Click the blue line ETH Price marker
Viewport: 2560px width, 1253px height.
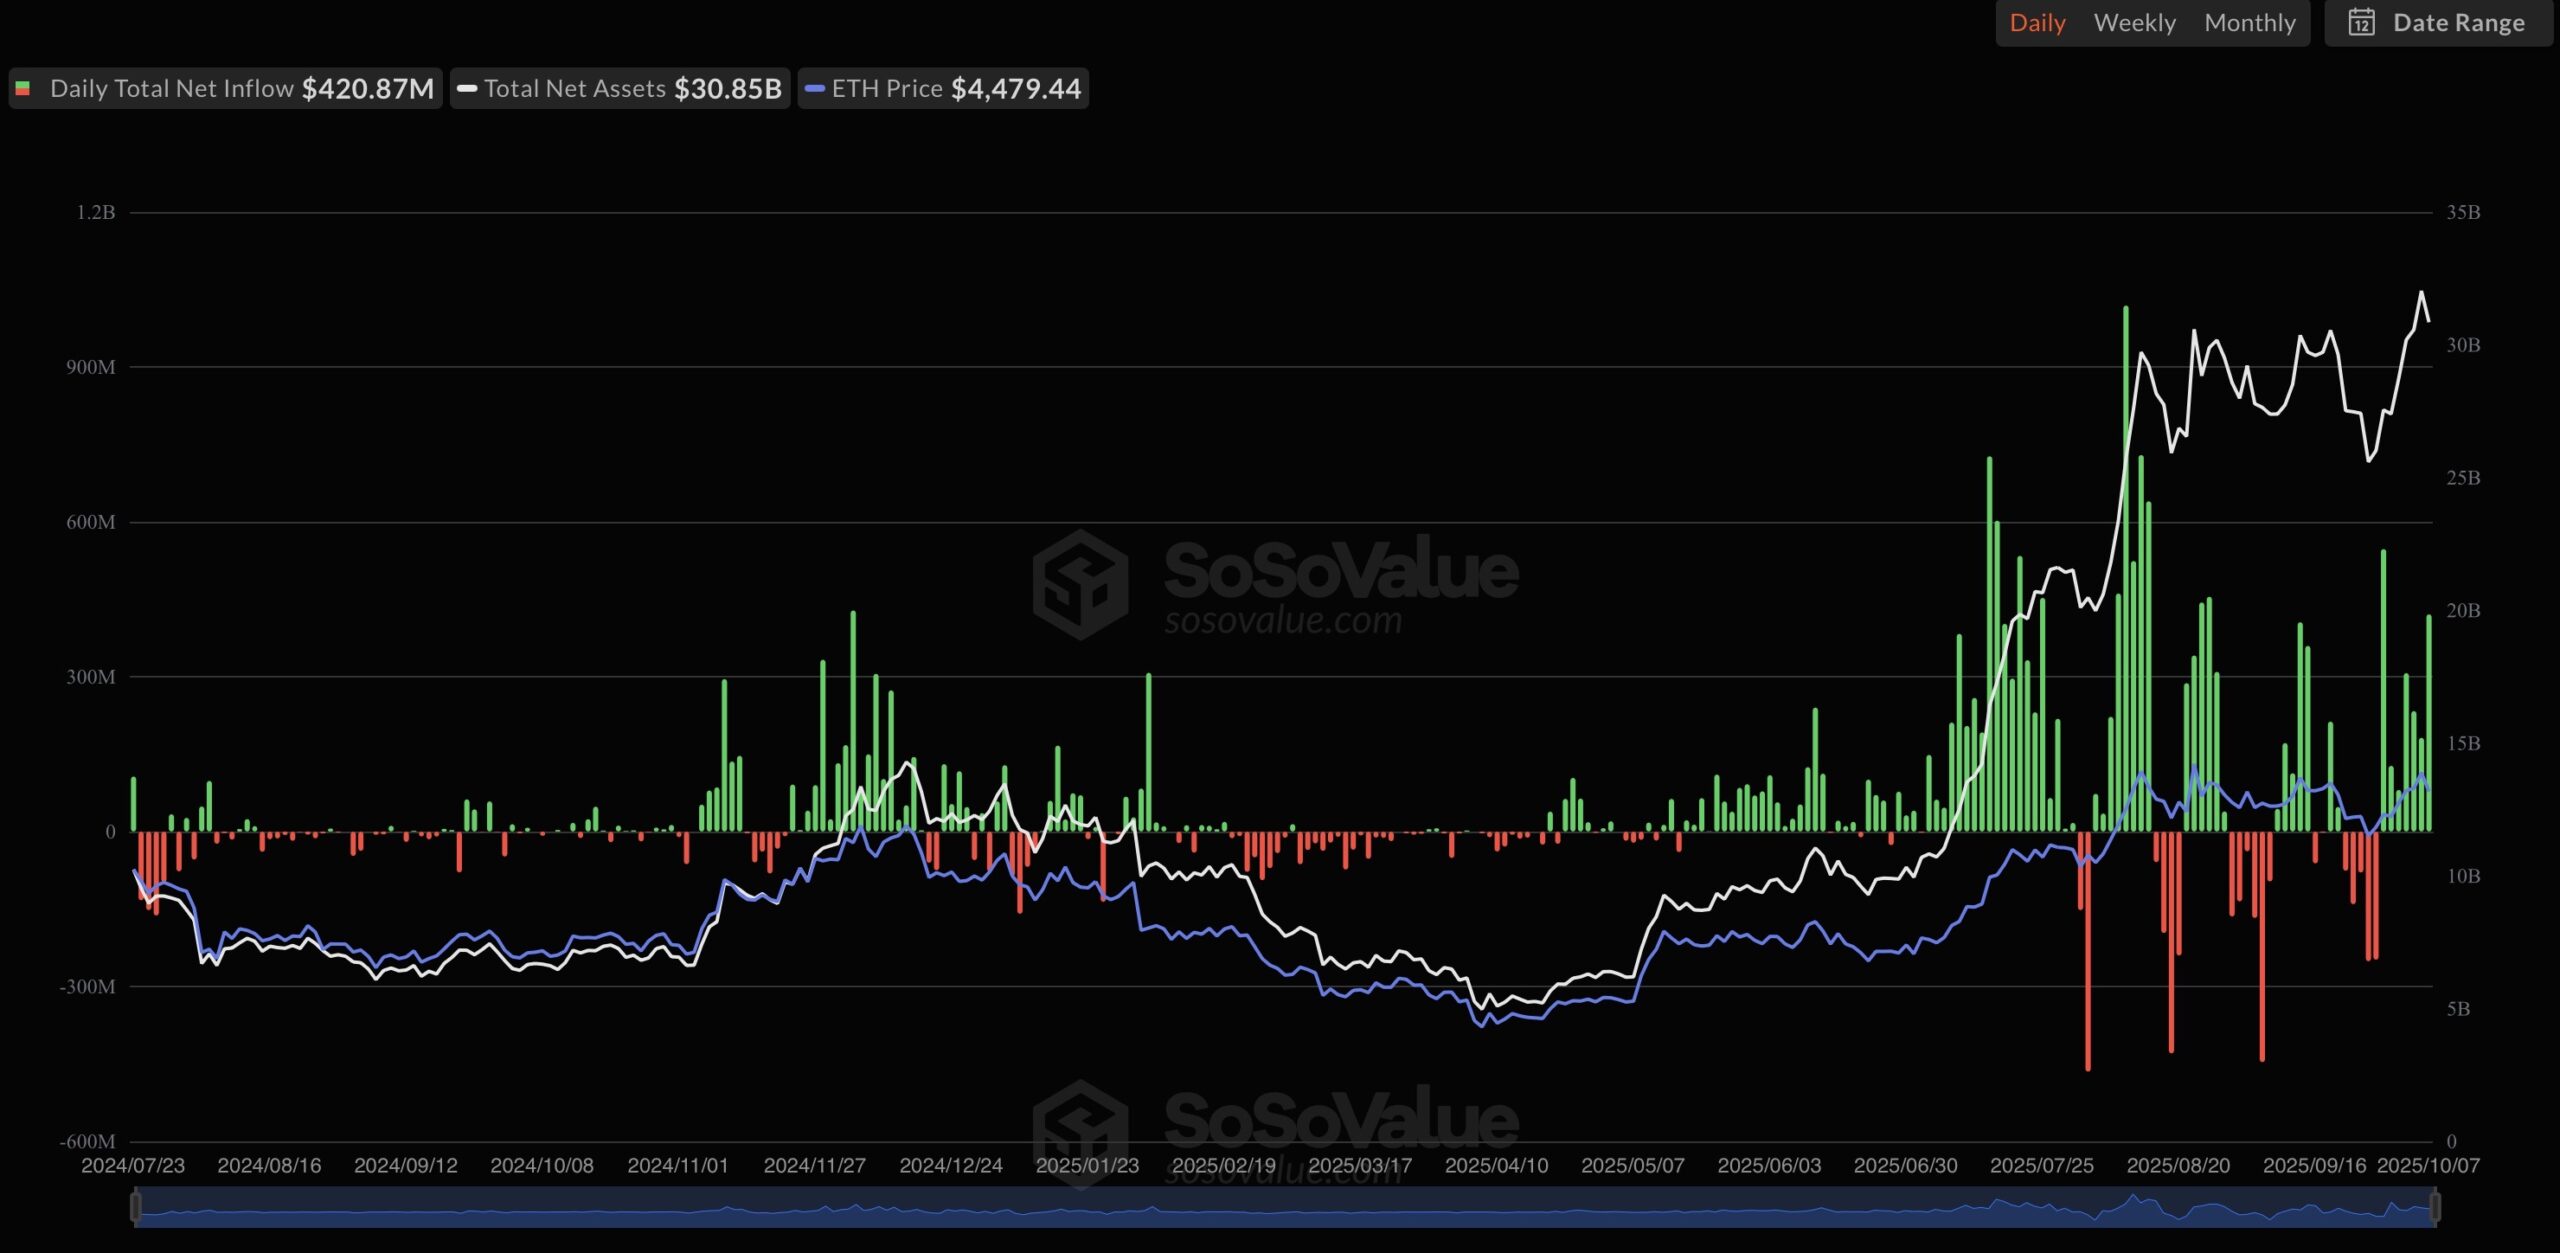(x=815, y=89)
